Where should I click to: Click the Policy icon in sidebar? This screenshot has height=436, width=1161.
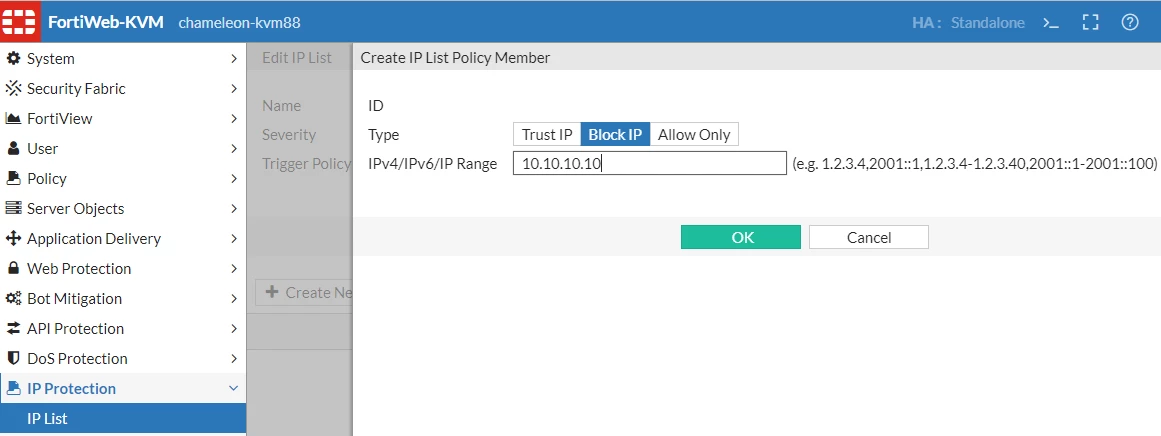(13, 178)
